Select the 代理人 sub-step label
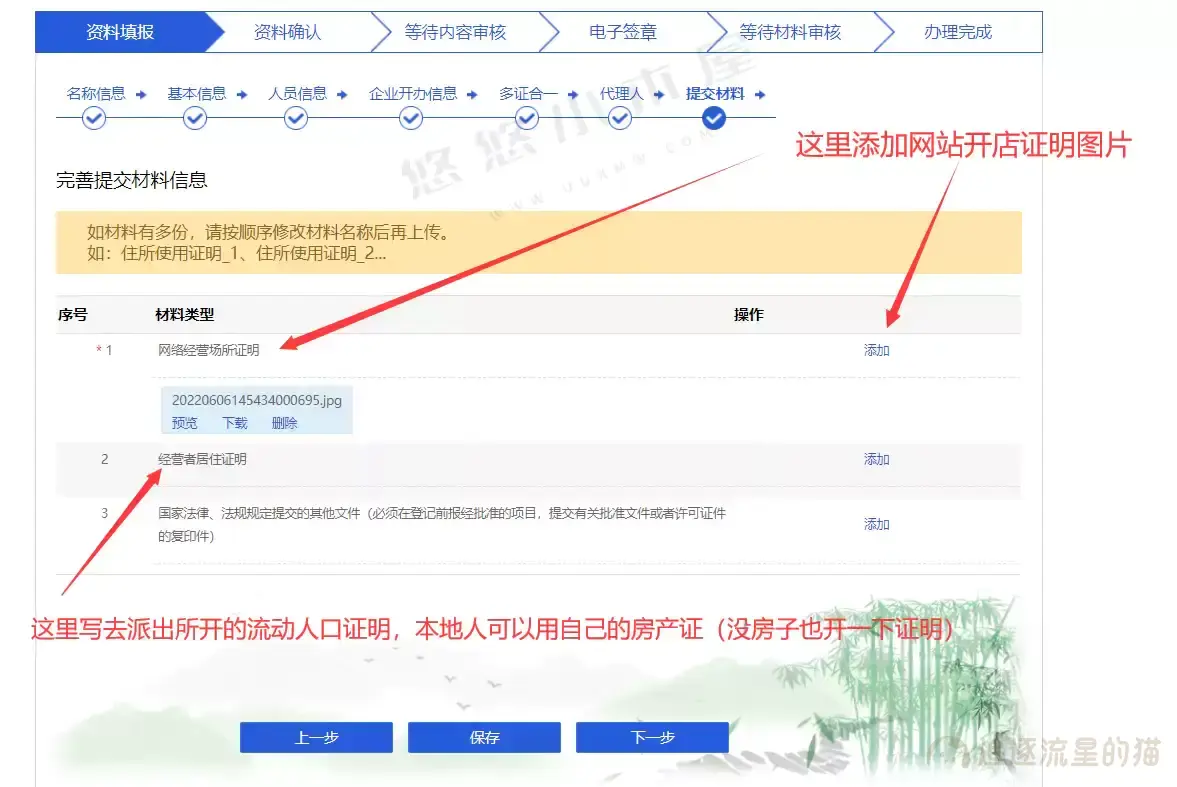The image size is (1177, 787). coord(620,94)
